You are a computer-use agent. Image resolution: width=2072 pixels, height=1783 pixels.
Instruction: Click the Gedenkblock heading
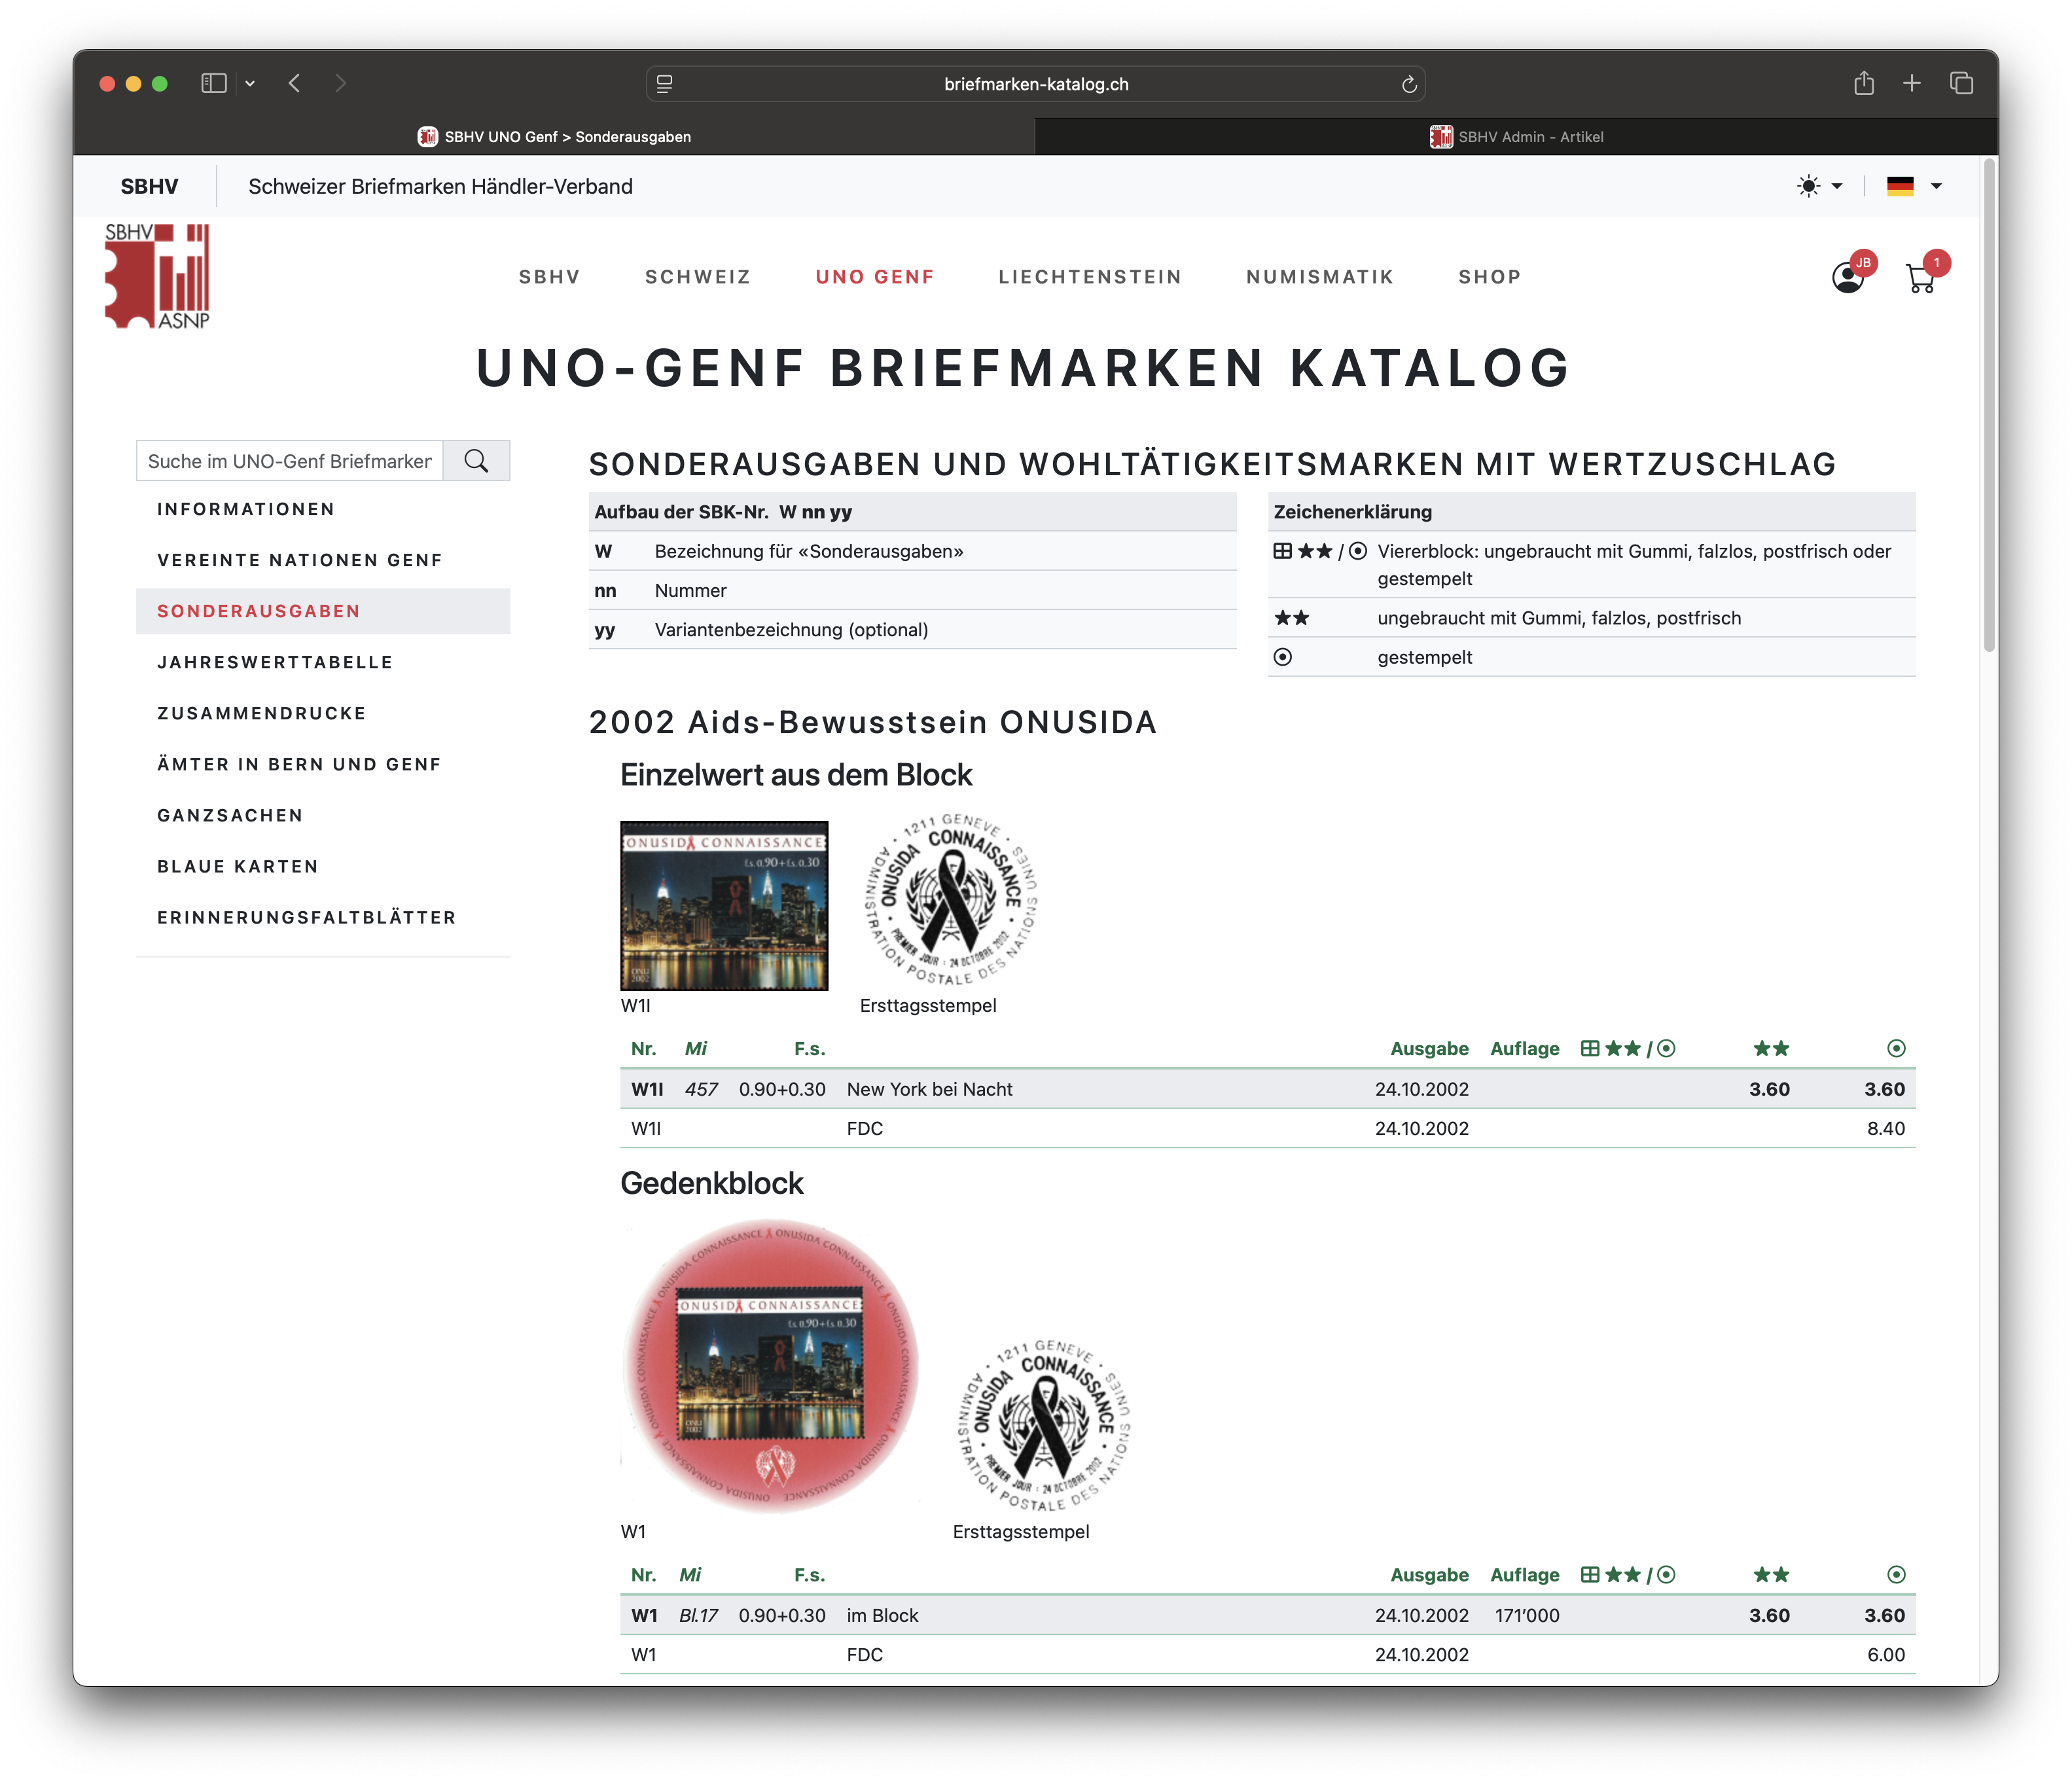click(x=712, y=1183)
